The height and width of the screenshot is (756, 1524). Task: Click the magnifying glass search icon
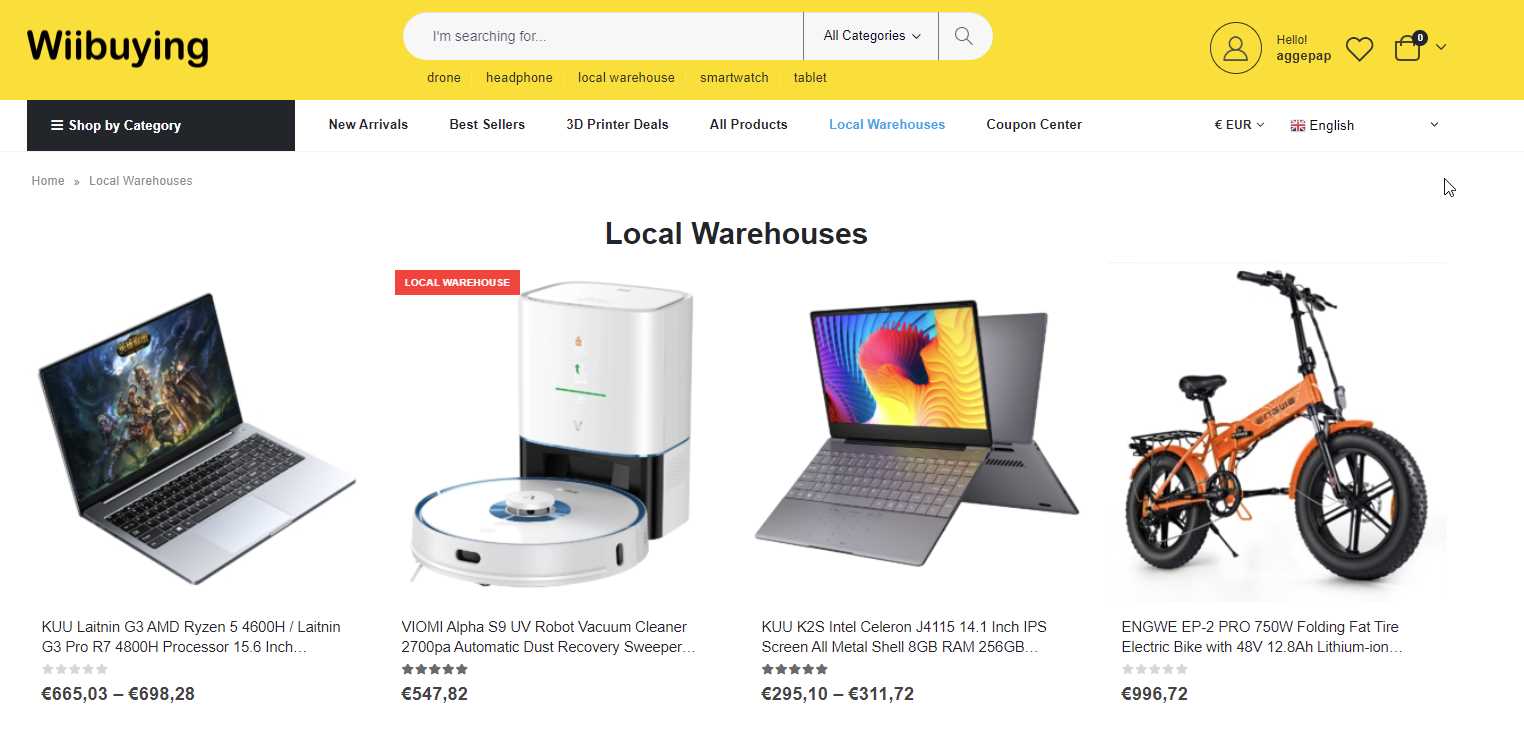pos(964,36)
